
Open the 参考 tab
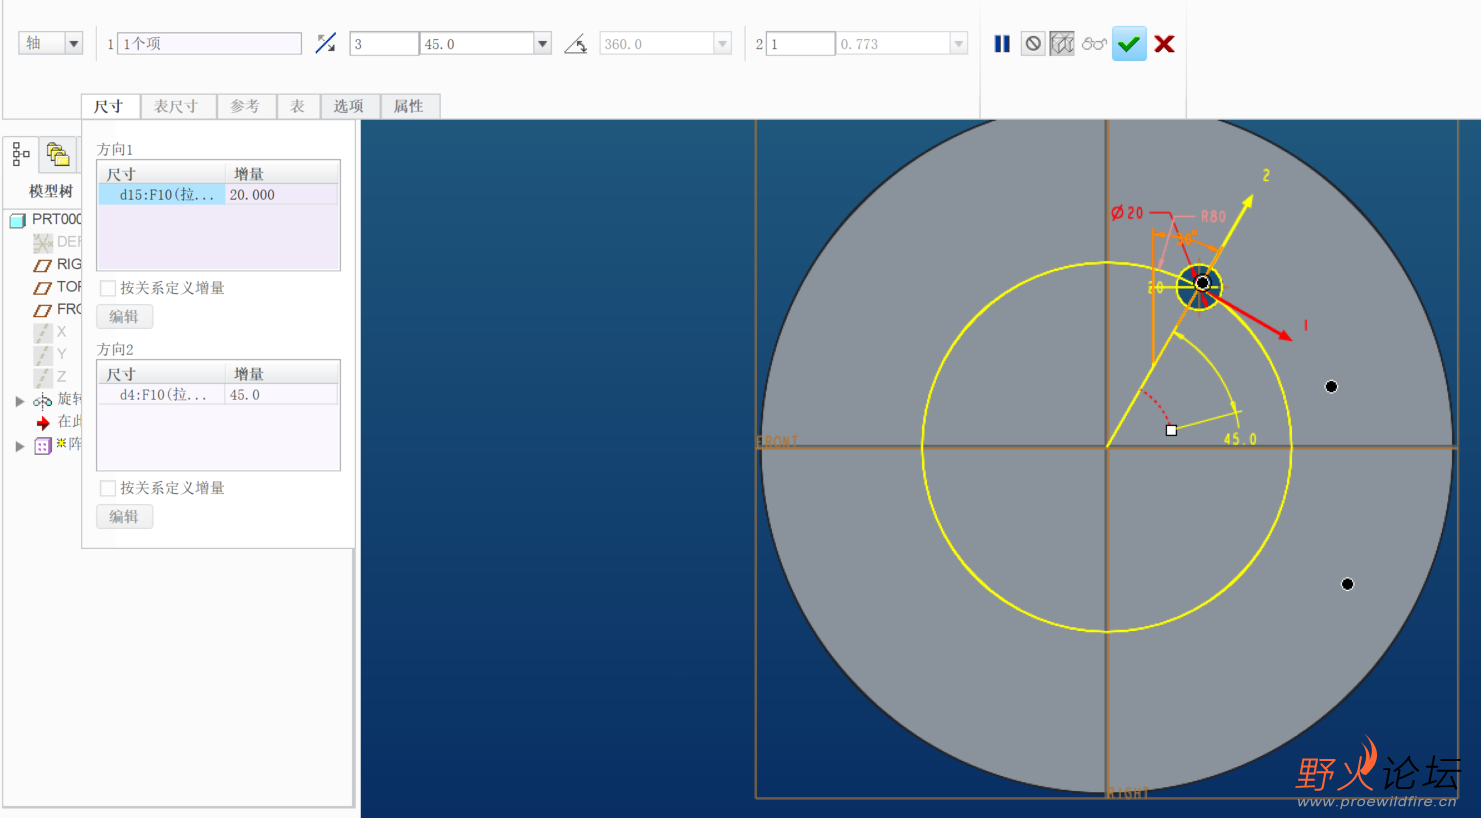pos(245,106)
